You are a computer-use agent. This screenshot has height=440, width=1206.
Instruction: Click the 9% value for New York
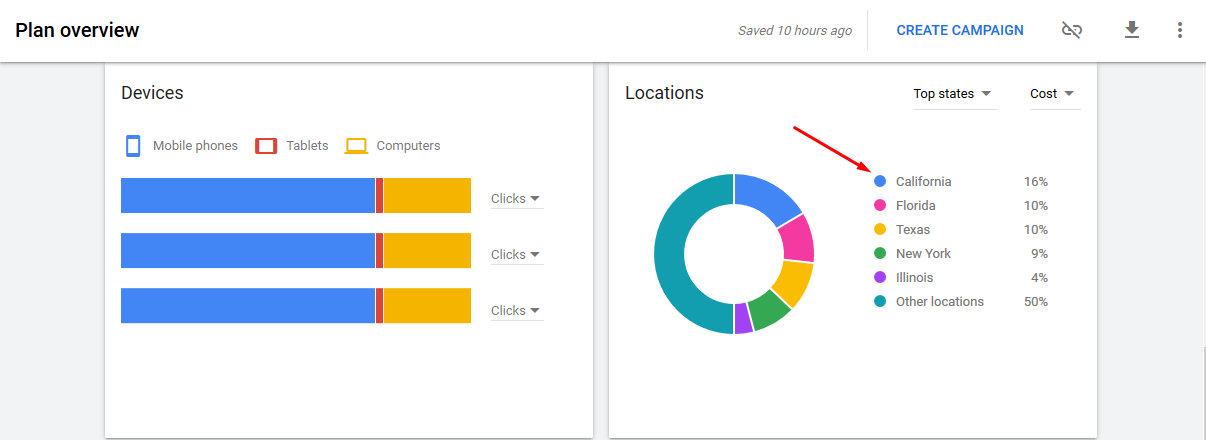click(1039, 254)
